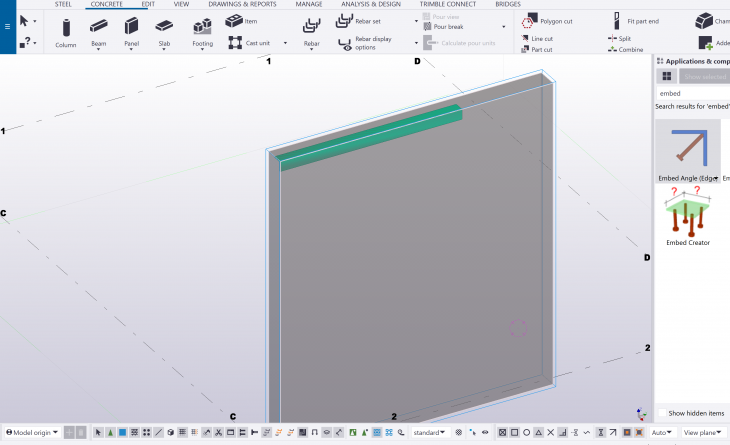Screen dimensions: 730x445
Task: Click the Footing tool icon
Action: click(x=202, y=31)
